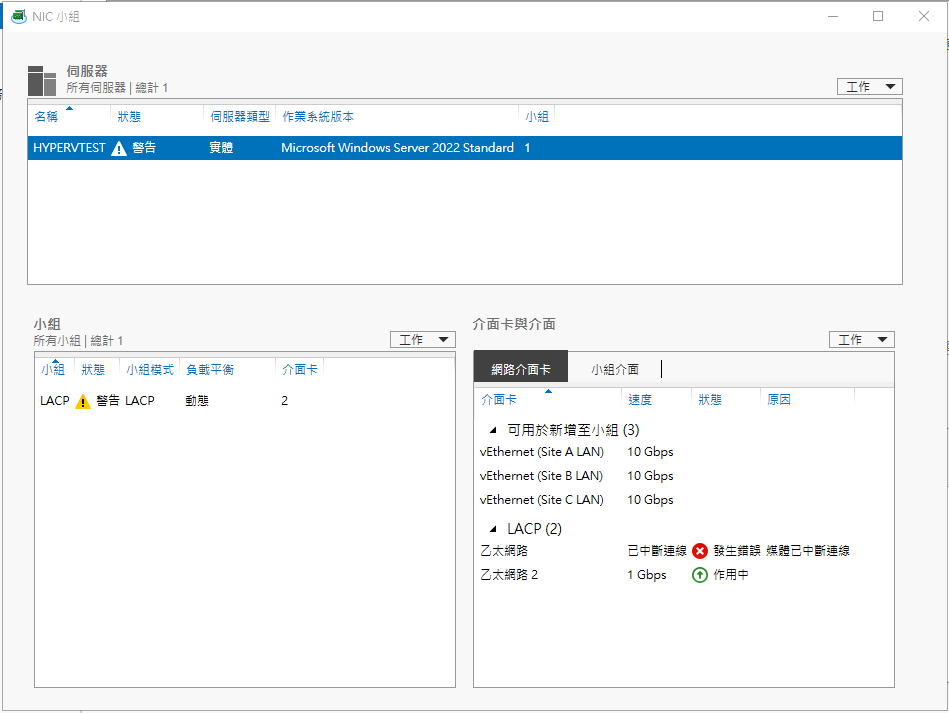Open the 工作 dropdown in 介面卡與介面 section
The height and width of the screenshot is (713, 949).
coord(862,340)
